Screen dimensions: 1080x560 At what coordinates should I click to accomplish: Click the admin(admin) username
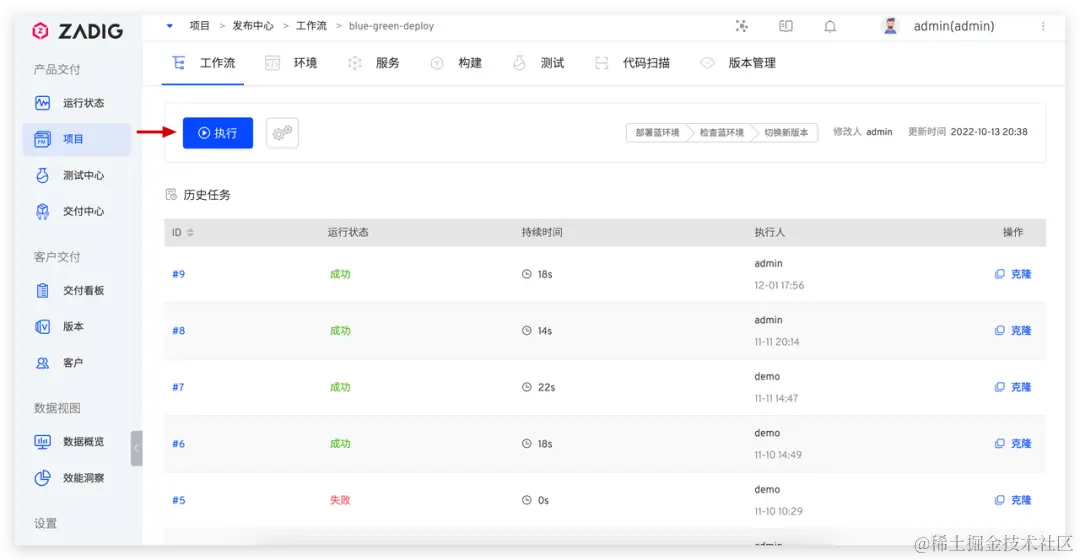pyautogui.click(x=954, y=26)
